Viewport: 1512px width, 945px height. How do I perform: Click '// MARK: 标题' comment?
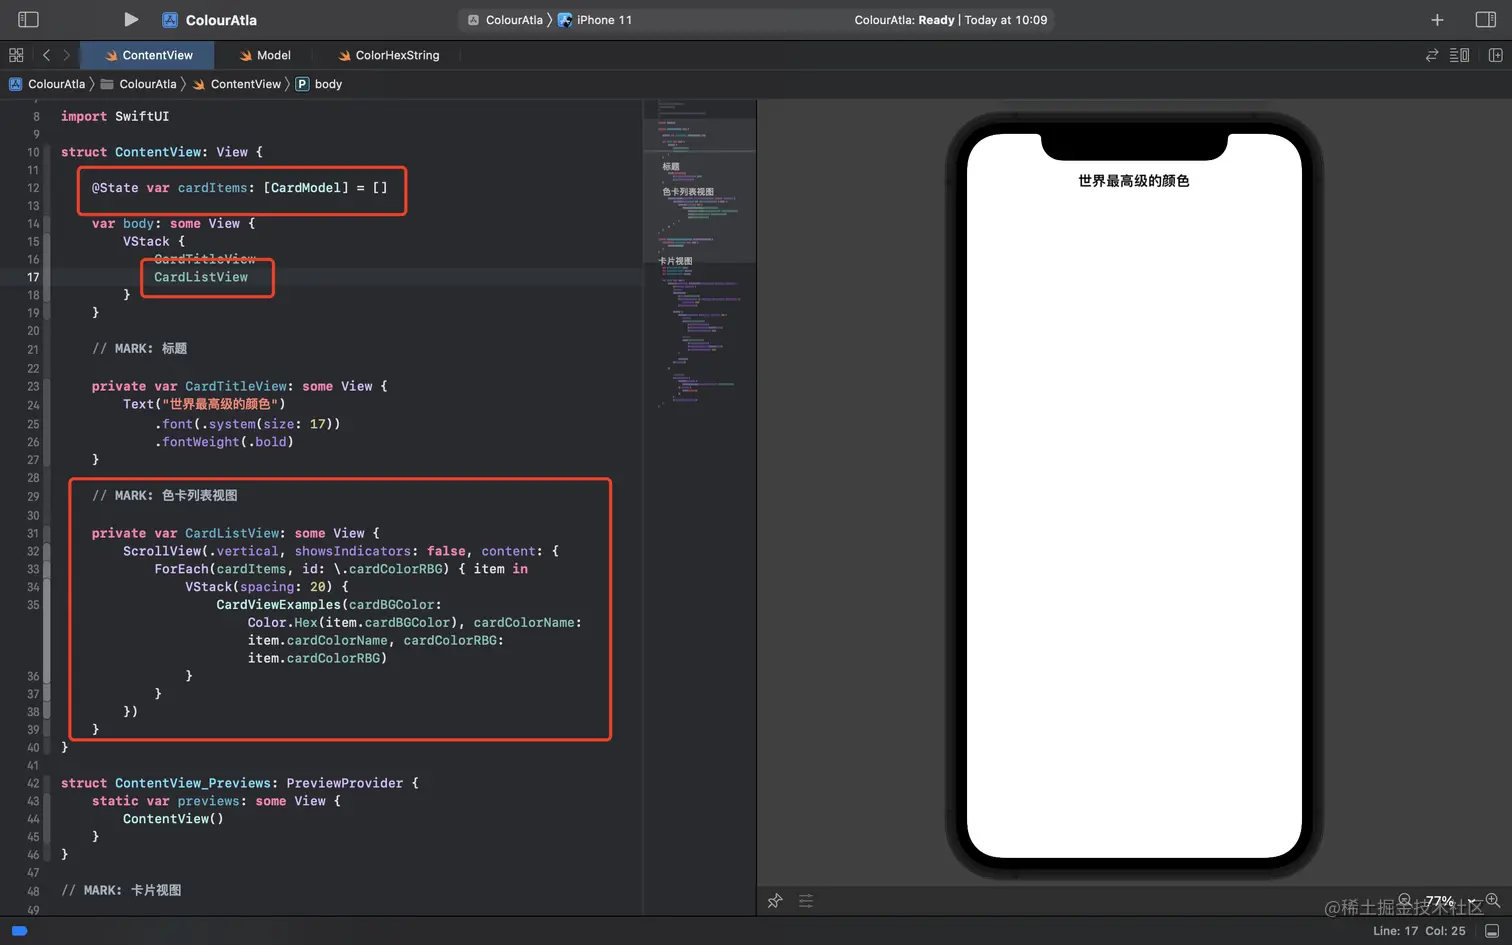139,348
